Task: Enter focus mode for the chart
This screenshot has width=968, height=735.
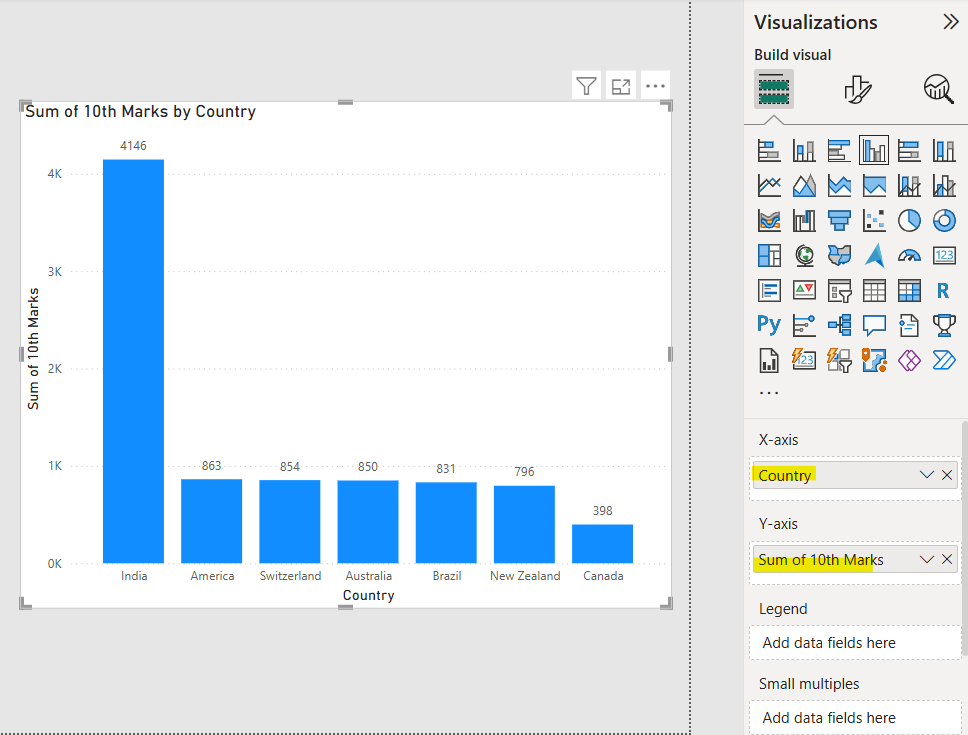Action: [x=621, y=86]
